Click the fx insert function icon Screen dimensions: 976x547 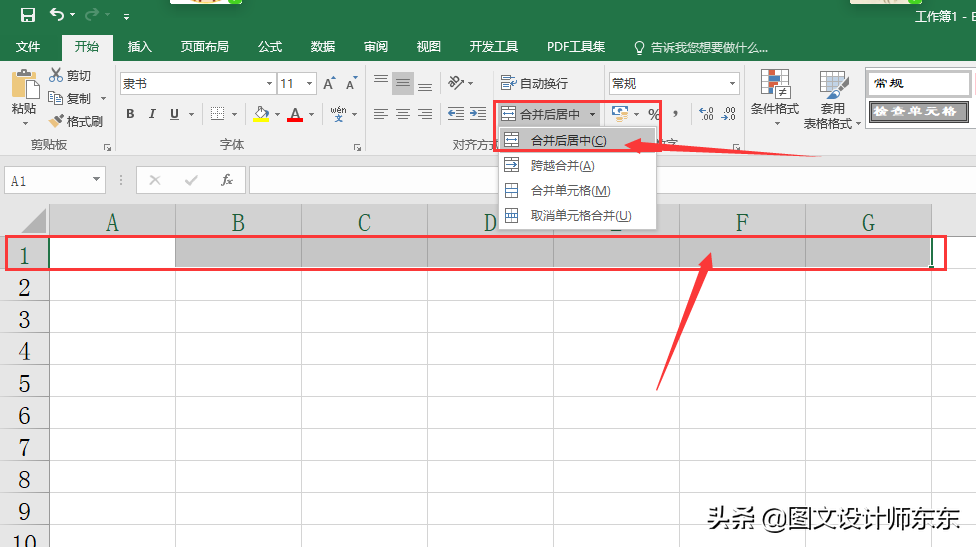tap(227, 180)
